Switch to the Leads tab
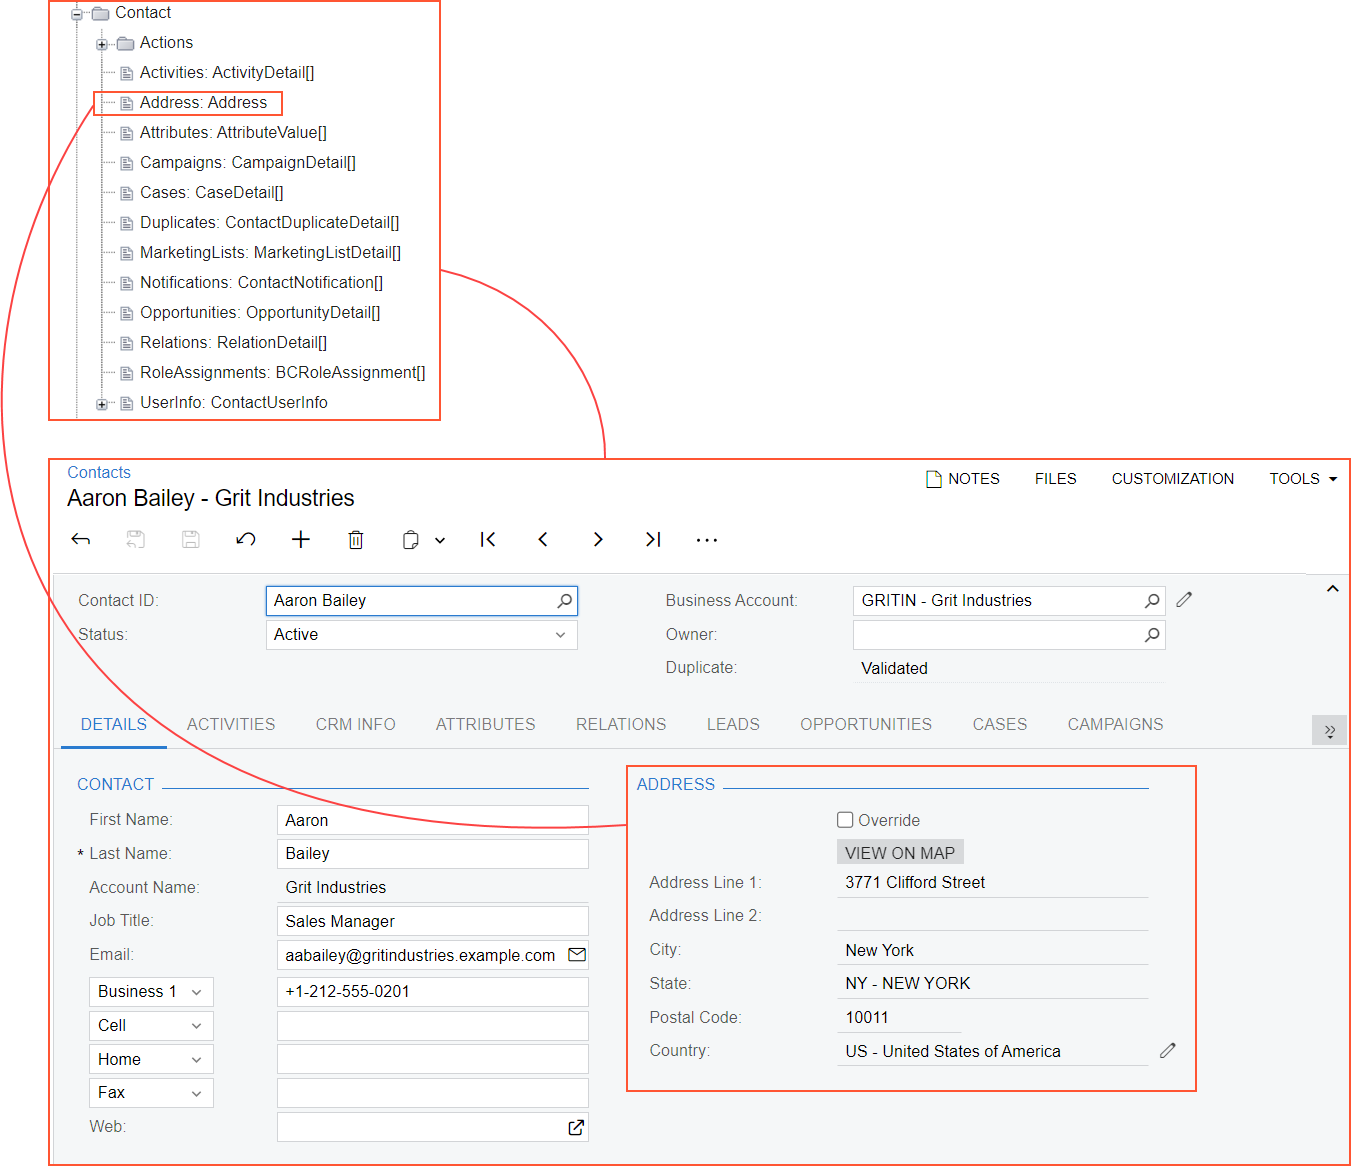1352x1166 pixels. click(733, 724)
